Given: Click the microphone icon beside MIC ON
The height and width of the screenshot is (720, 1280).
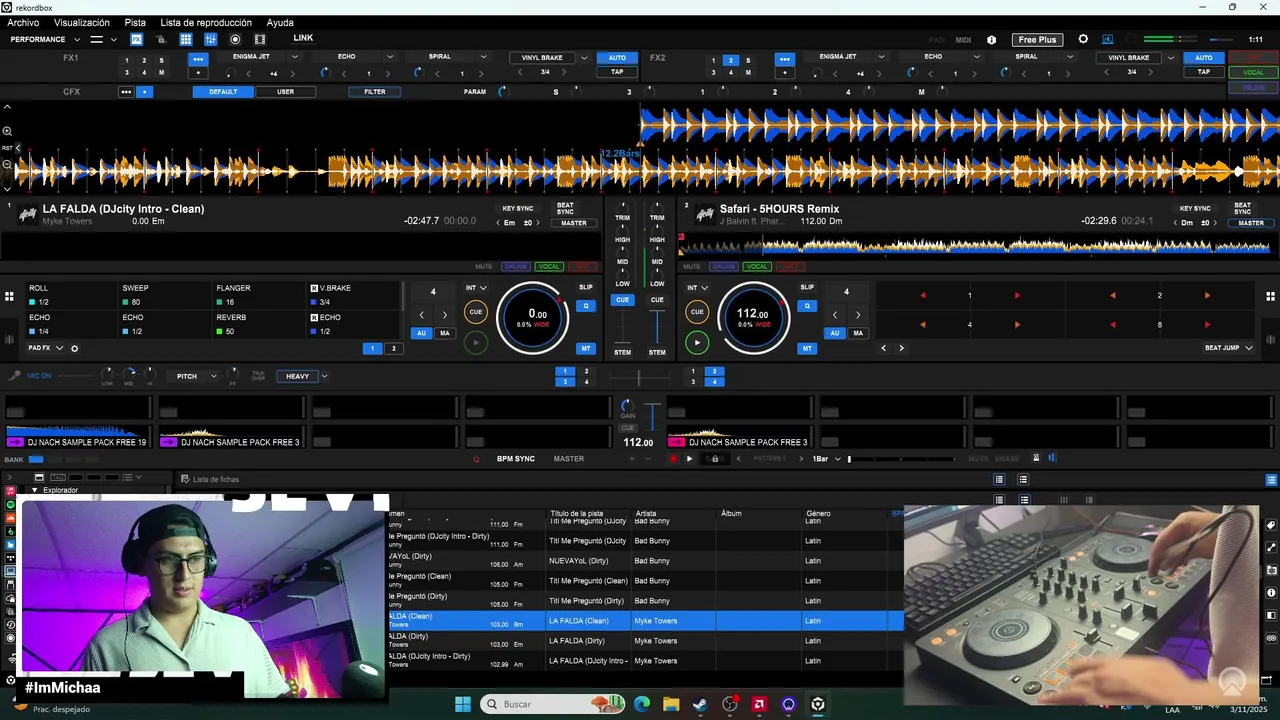Looking at the screenshot, I should tap(14, 376).
